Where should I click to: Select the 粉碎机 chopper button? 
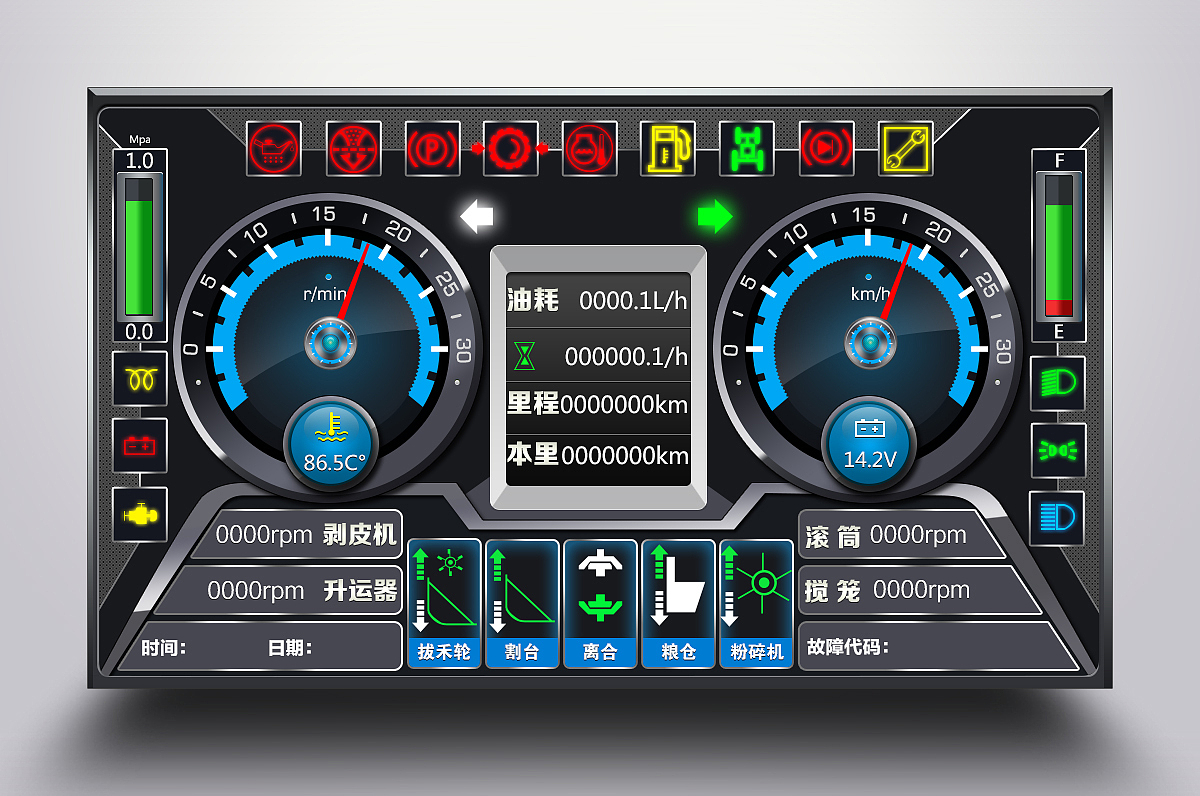point(756,604)
